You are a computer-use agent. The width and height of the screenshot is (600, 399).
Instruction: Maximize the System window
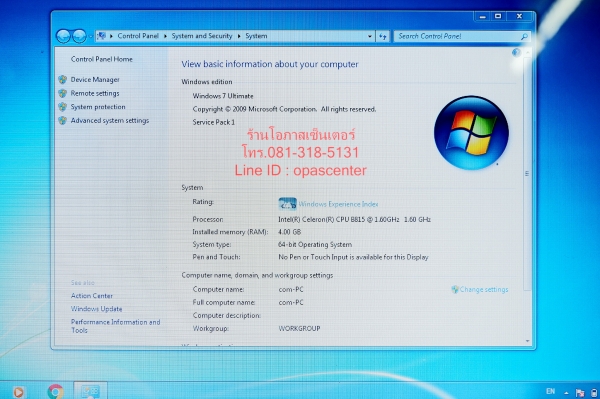coord(498,16)
